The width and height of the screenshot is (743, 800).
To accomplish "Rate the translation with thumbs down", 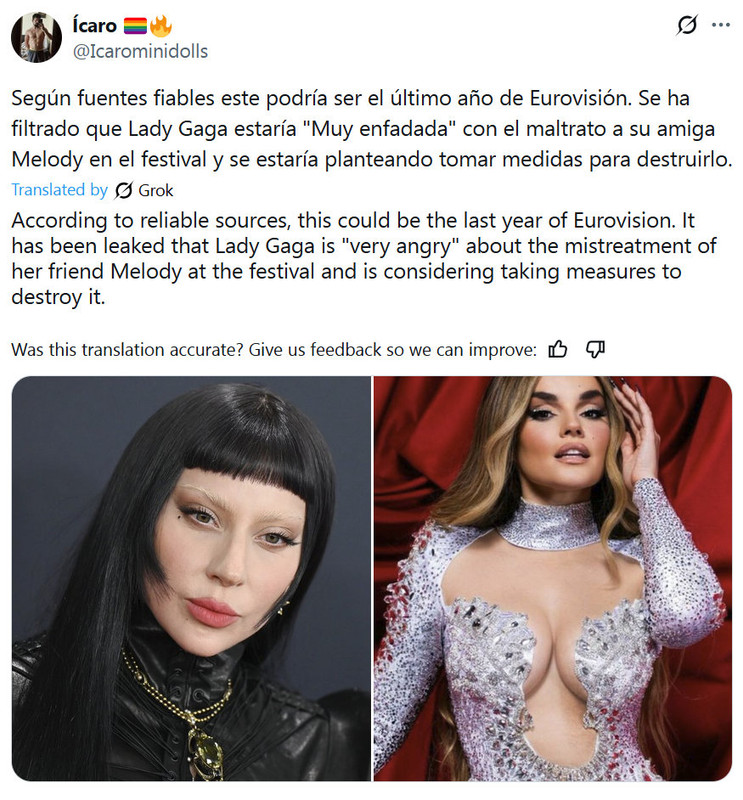I will (x=595, y=349).
